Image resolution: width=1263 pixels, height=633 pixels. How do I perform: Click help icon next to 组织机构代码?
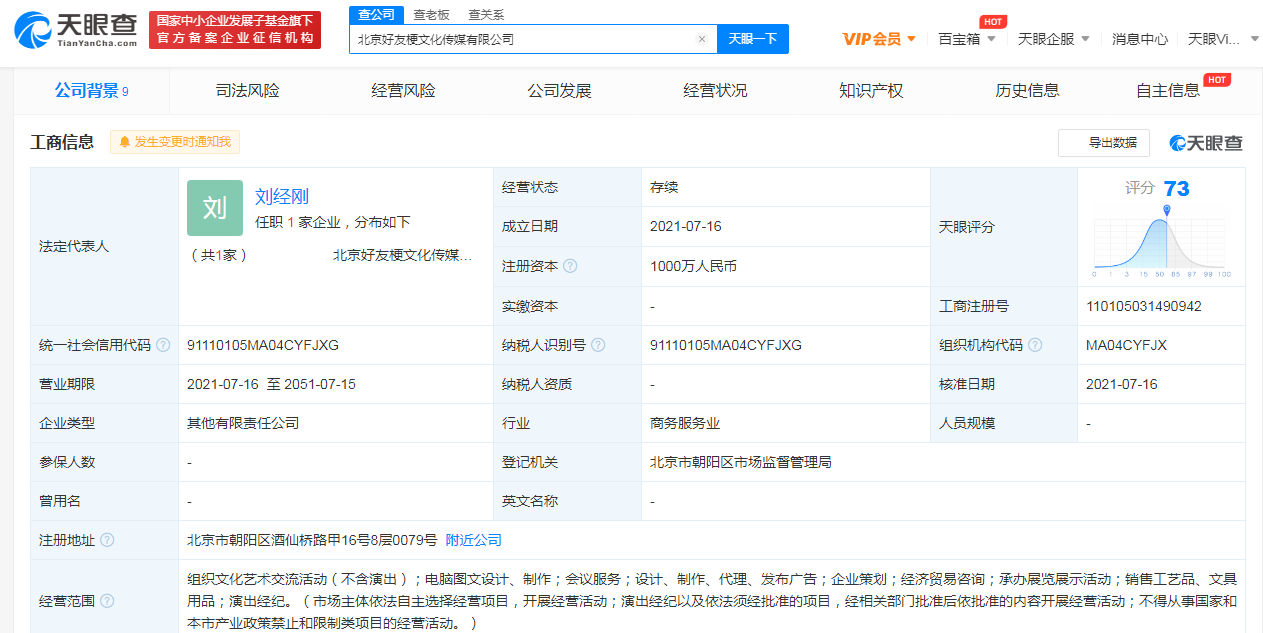click(x=1035, y=345)
